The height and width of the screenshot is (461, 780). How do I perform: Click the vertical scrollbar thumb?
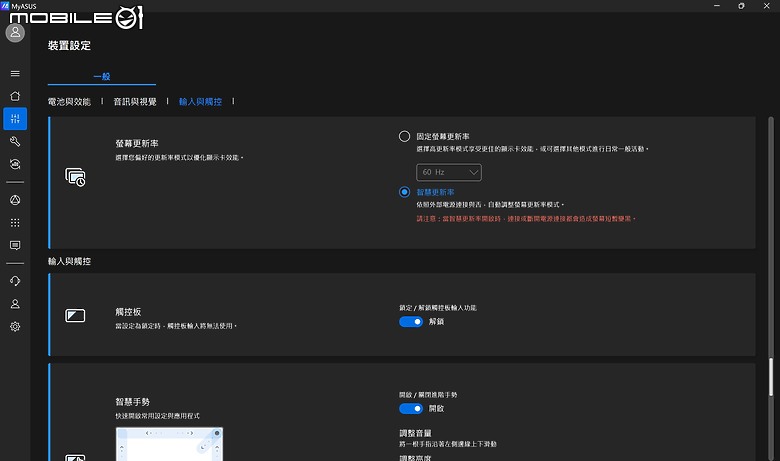point(771,377)
